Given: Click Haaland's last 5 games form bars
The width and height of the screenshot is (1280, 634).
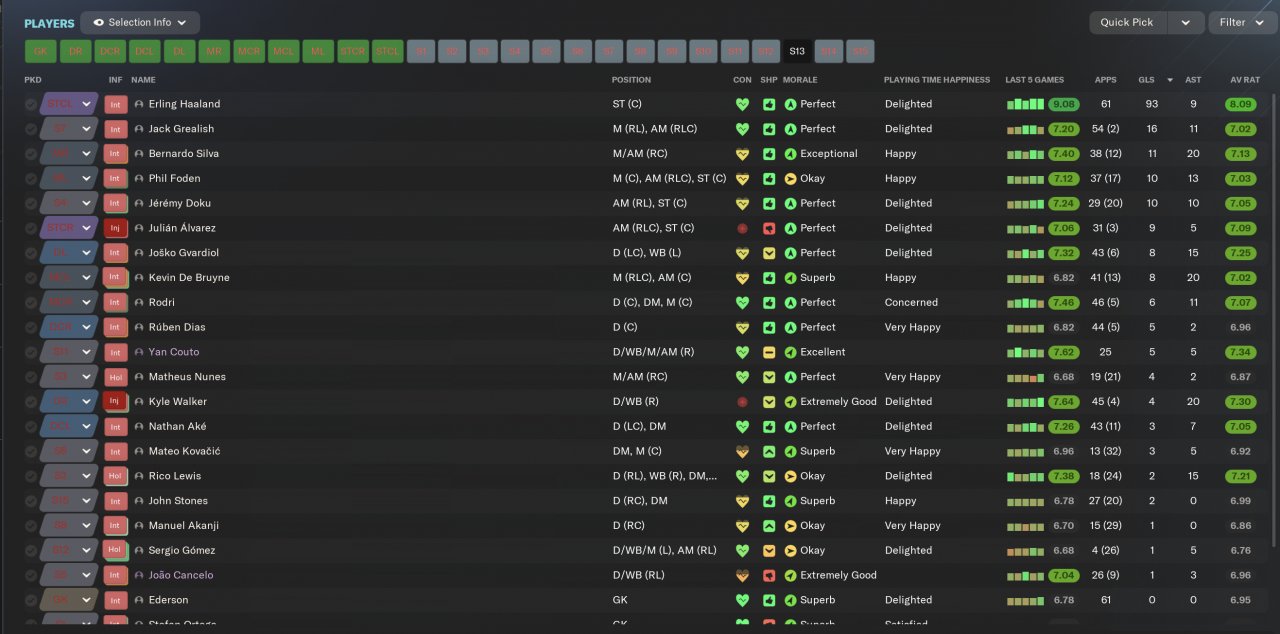Looking at the screenshot, I should [x=1025, y=104].
